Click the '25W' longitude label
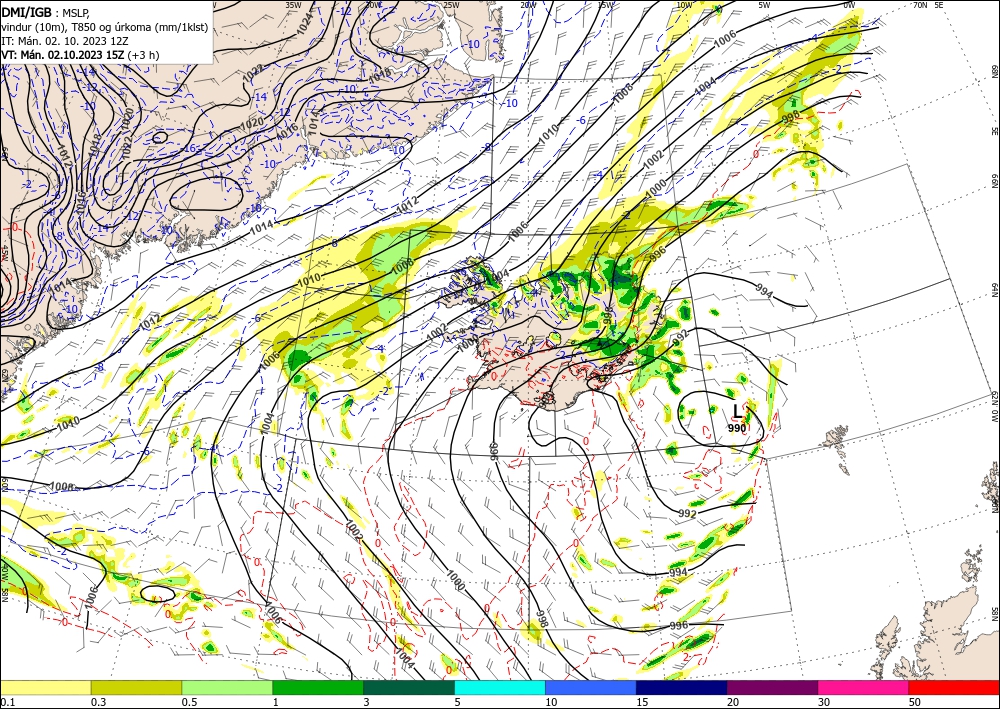1000x709 pixels. (x=451, y=5)
